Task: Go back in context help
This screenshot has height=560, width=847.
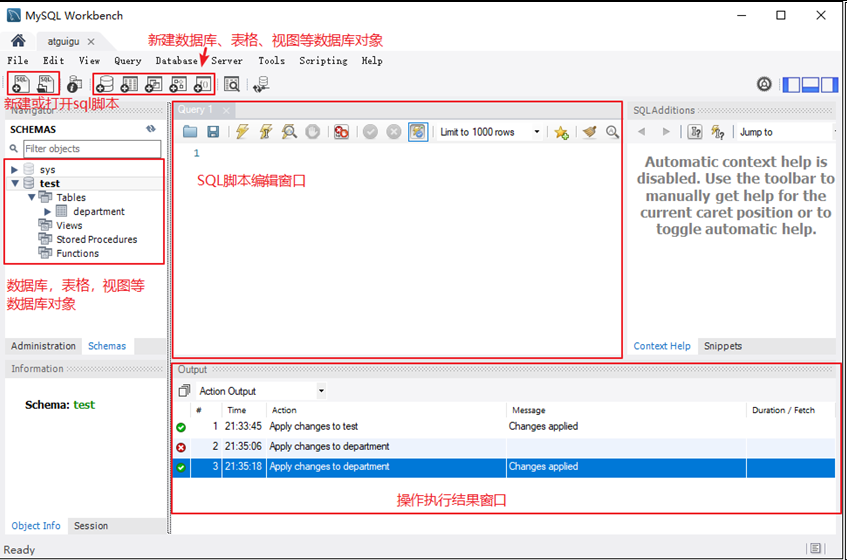Action: point(642,131)
